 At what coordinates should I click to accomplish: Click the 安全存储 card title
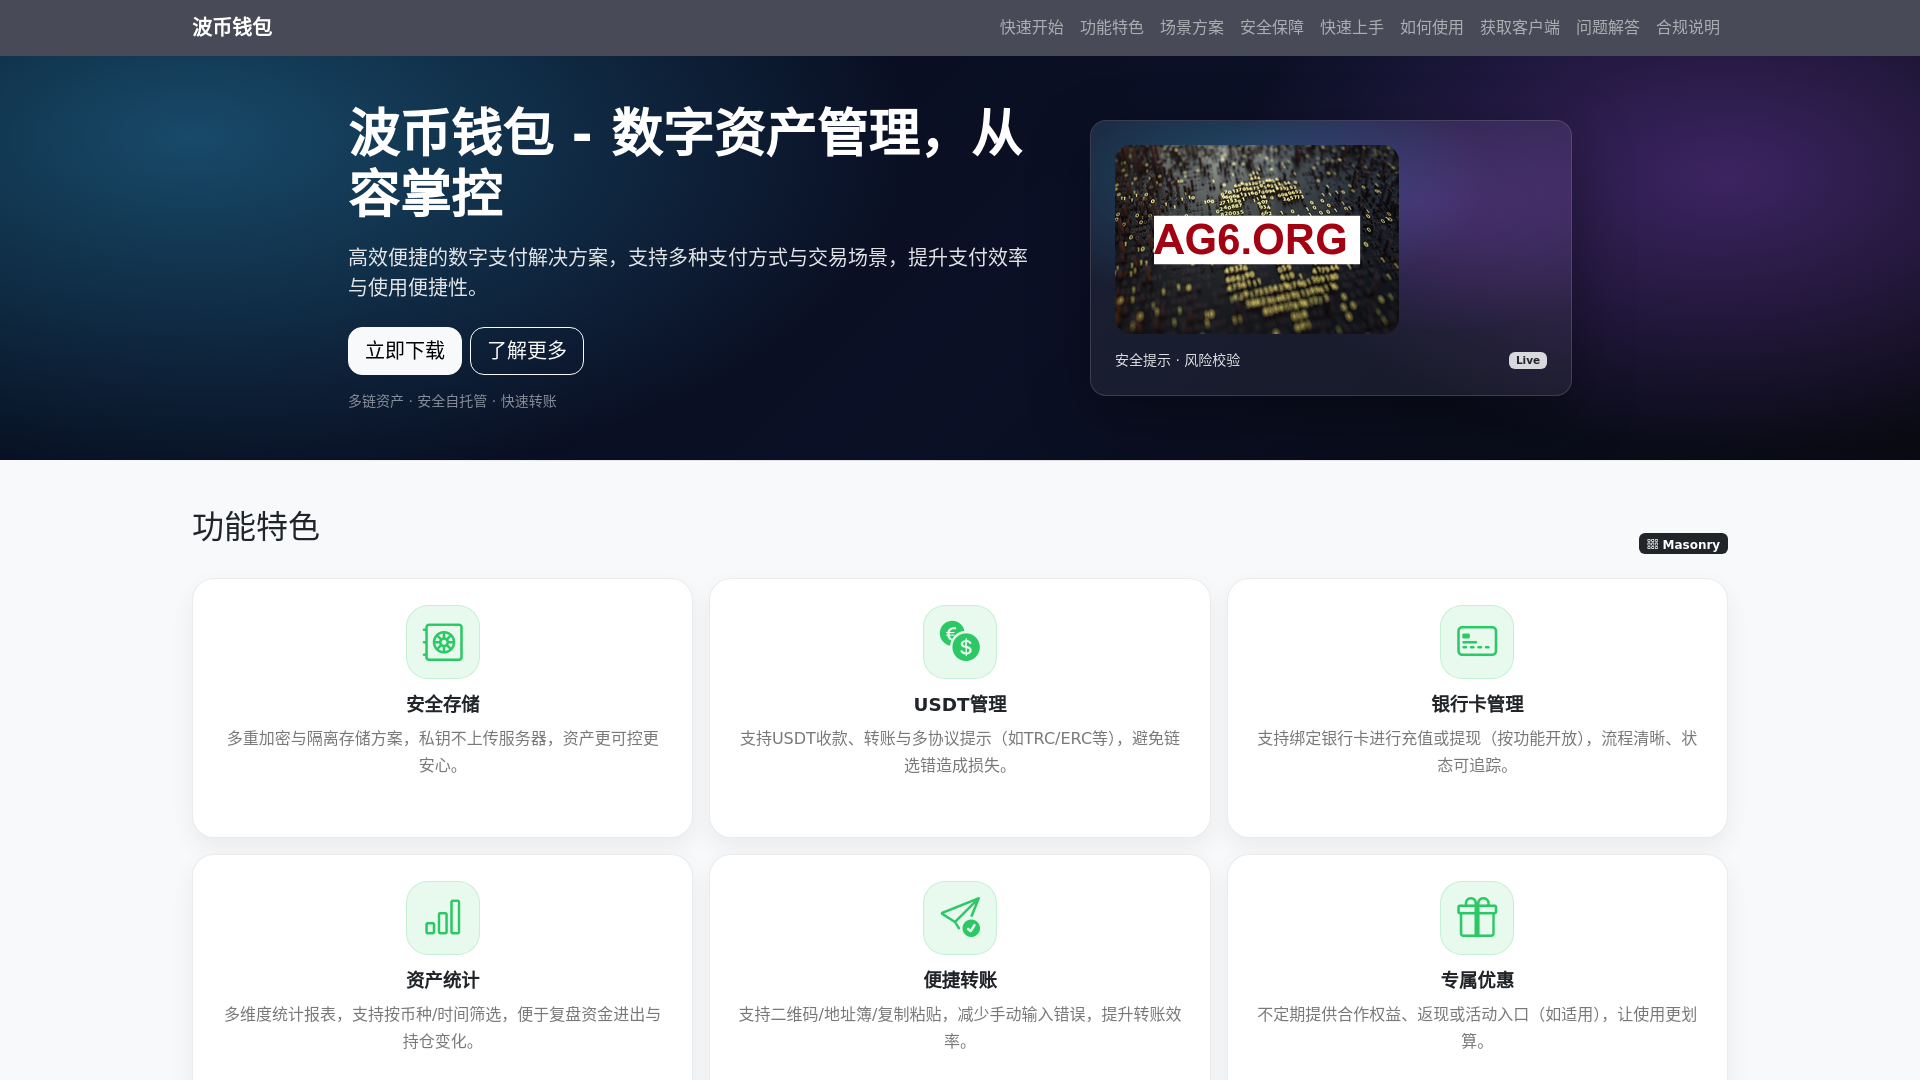(x=443, y=704)
